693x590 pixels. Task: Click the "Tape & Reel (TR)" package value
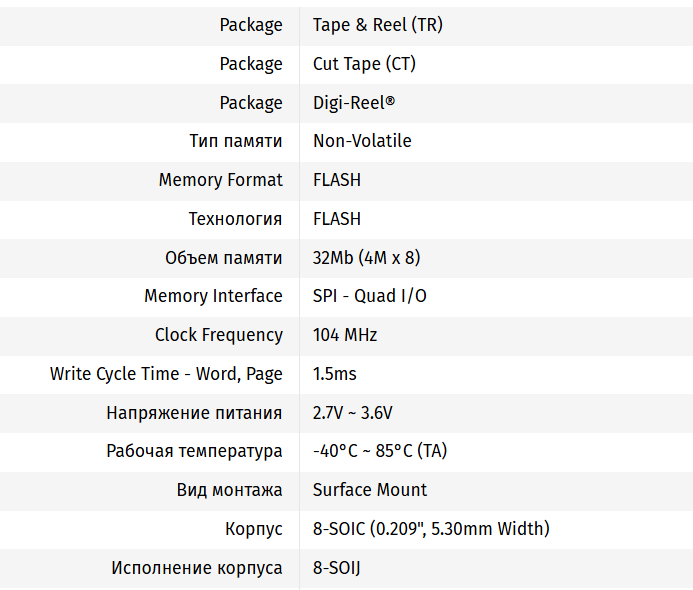[377, 25]
